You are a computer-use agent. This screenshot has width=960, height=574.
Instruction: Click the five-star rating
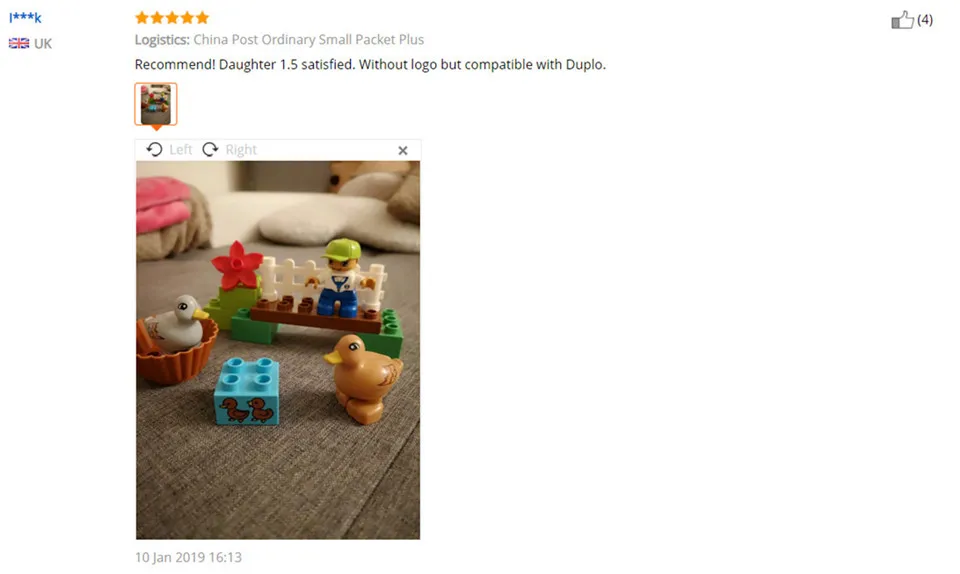point(172,18)
